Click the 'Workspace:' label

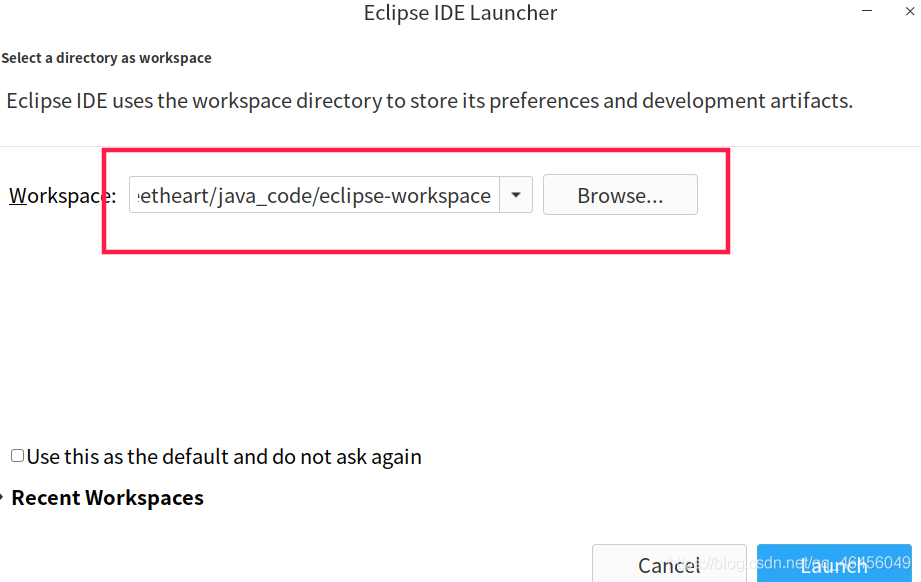(62, 196)
